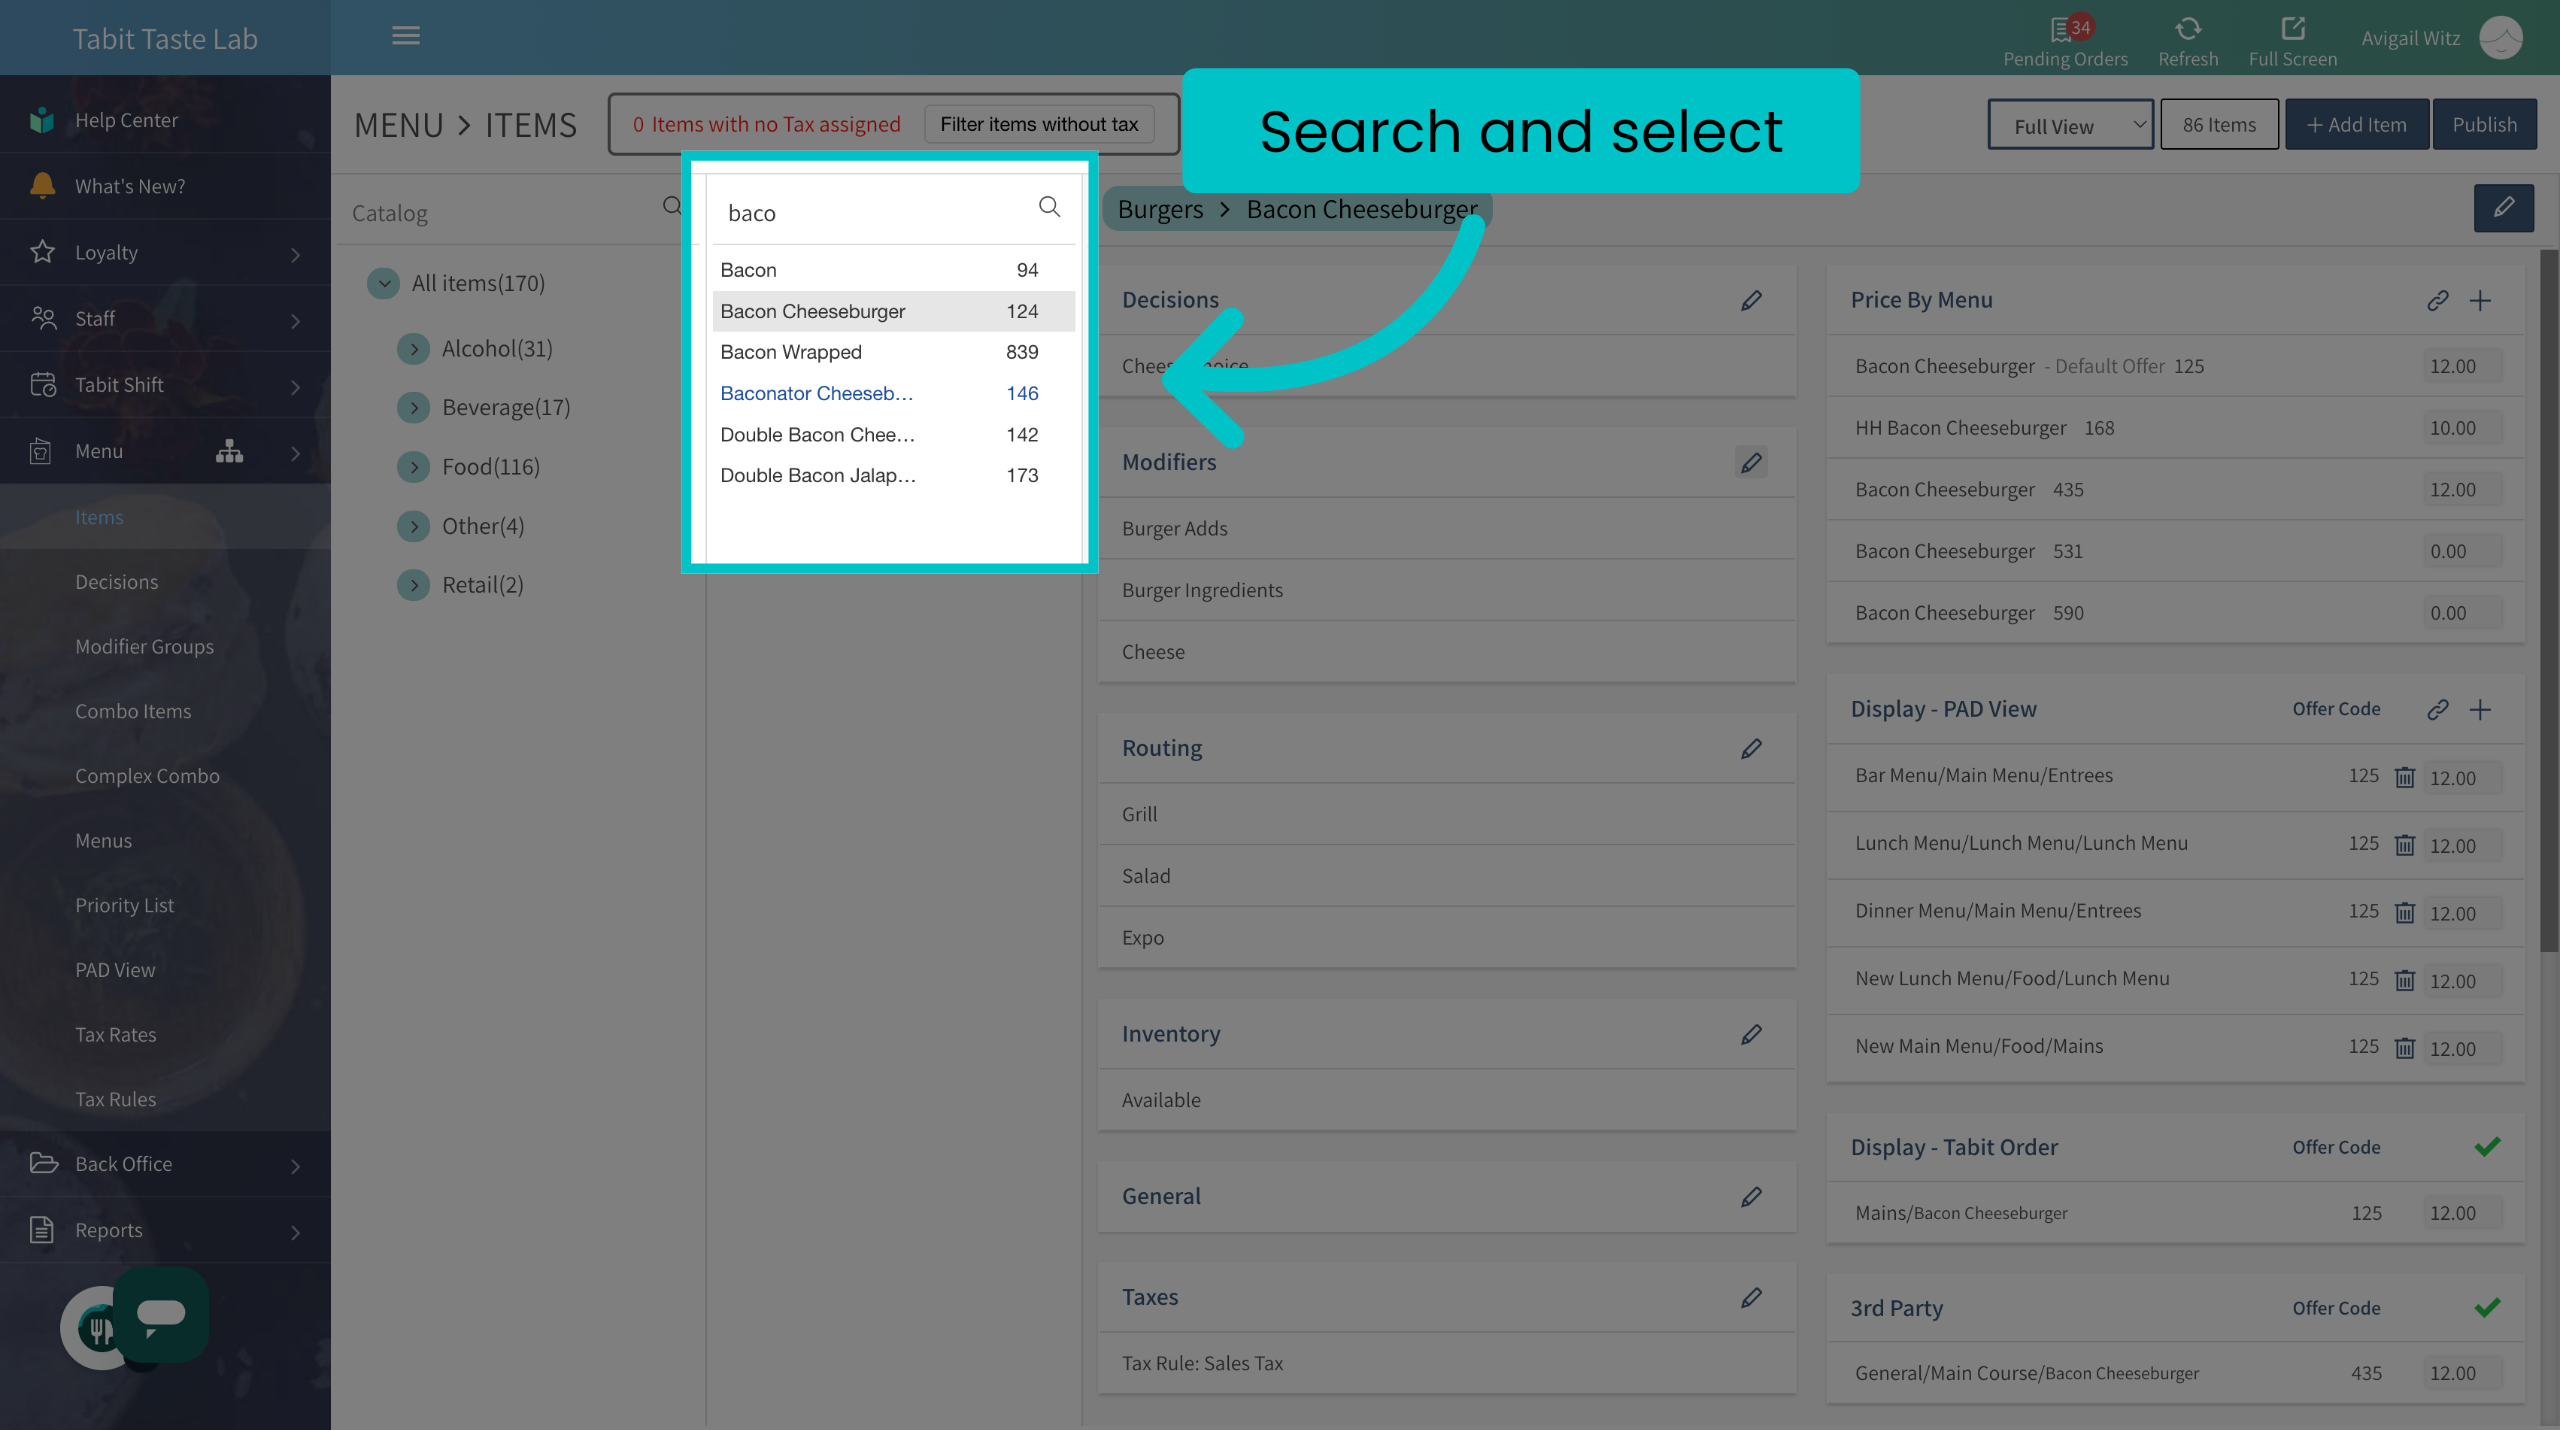
Task: Edit the Taxes section
Action: click(1751, 1297)
